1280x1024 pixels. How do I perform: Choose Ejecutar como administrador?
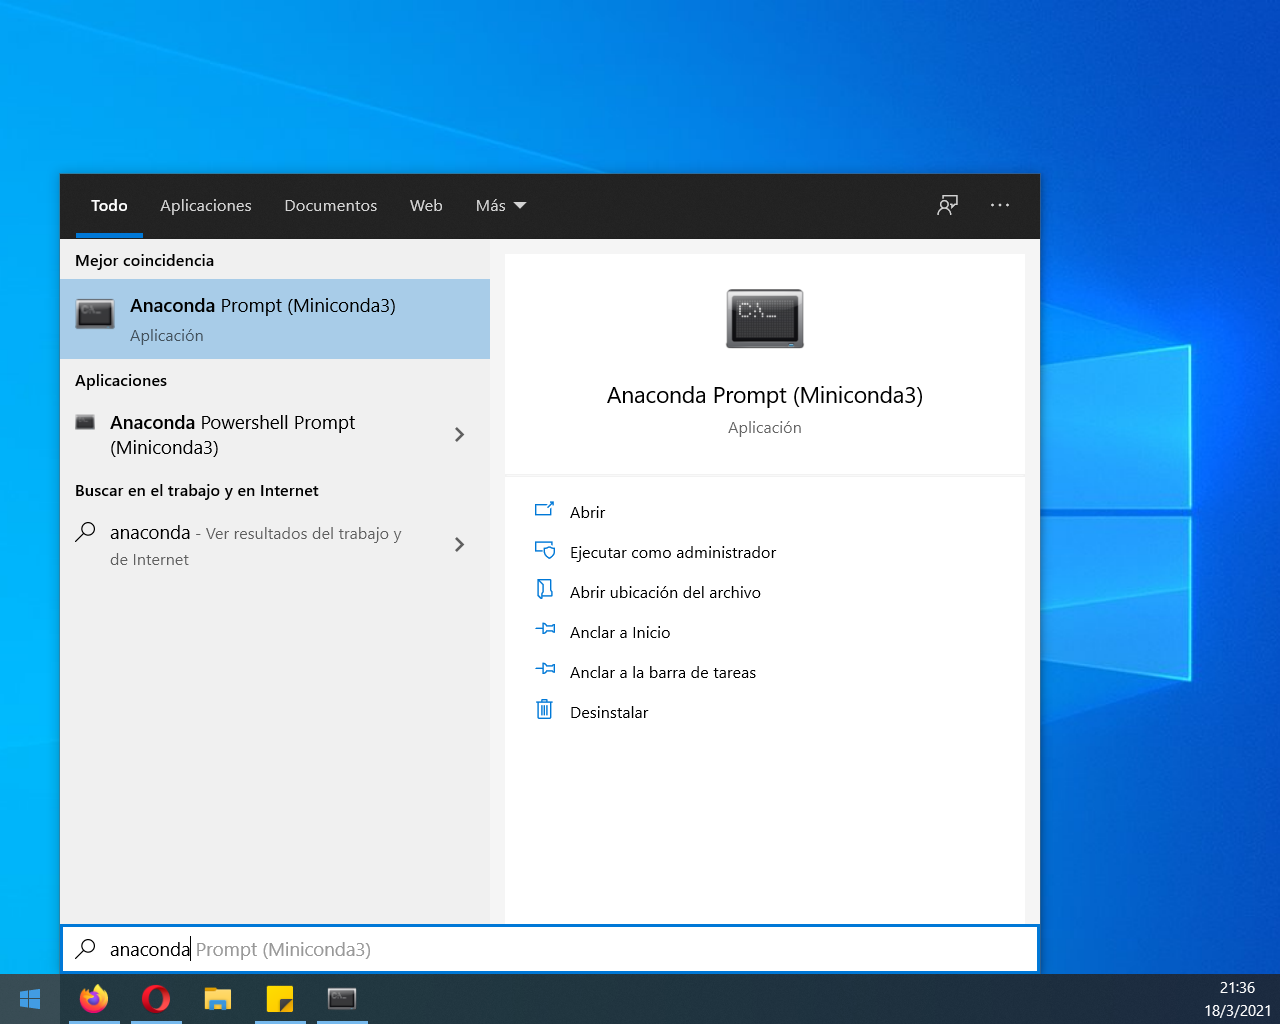tap(672, 552)
